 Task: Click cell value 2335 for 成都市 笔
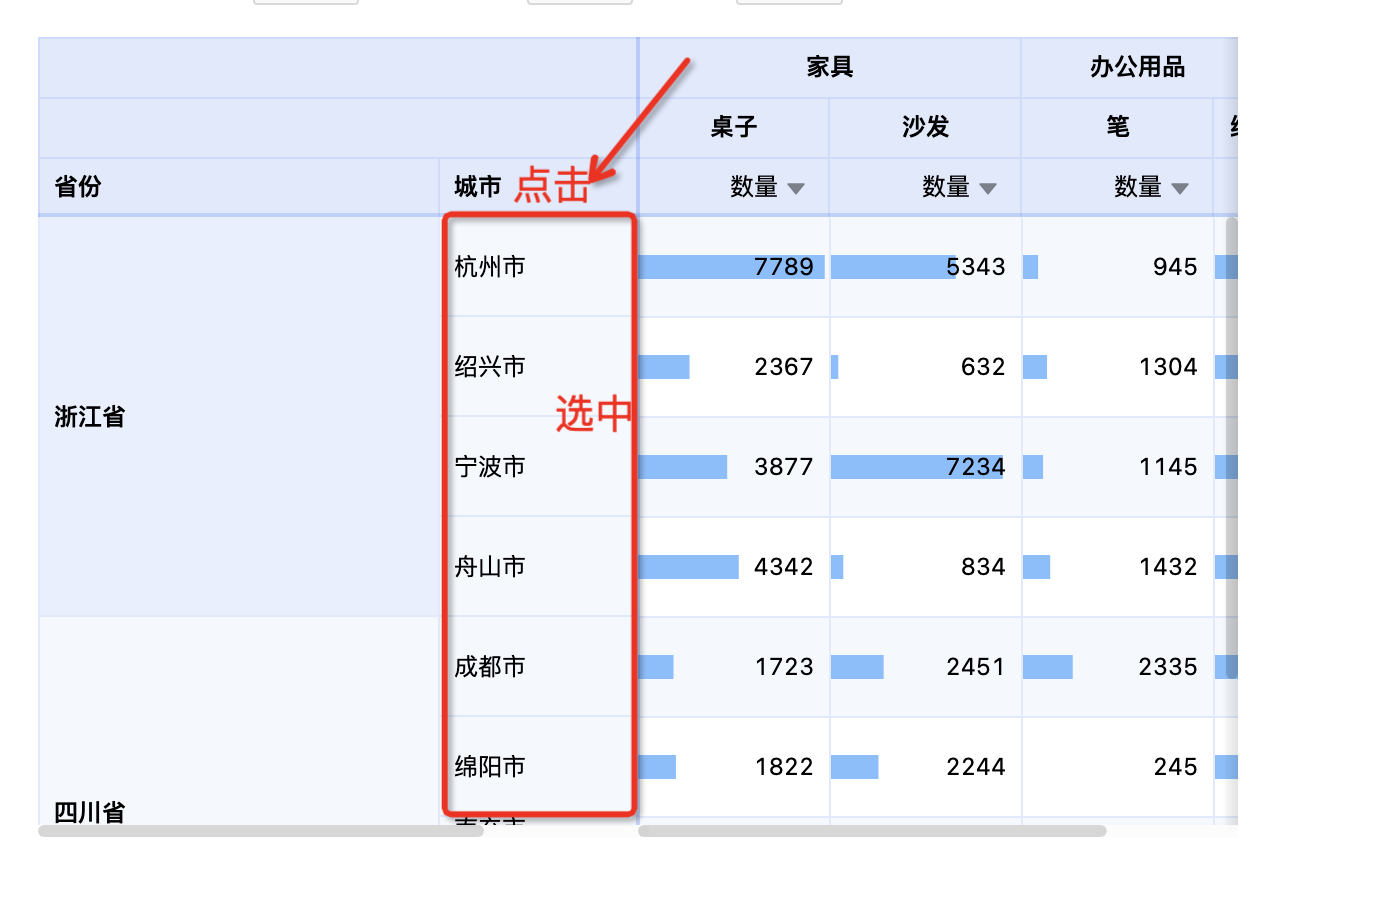pos(1168,667)
